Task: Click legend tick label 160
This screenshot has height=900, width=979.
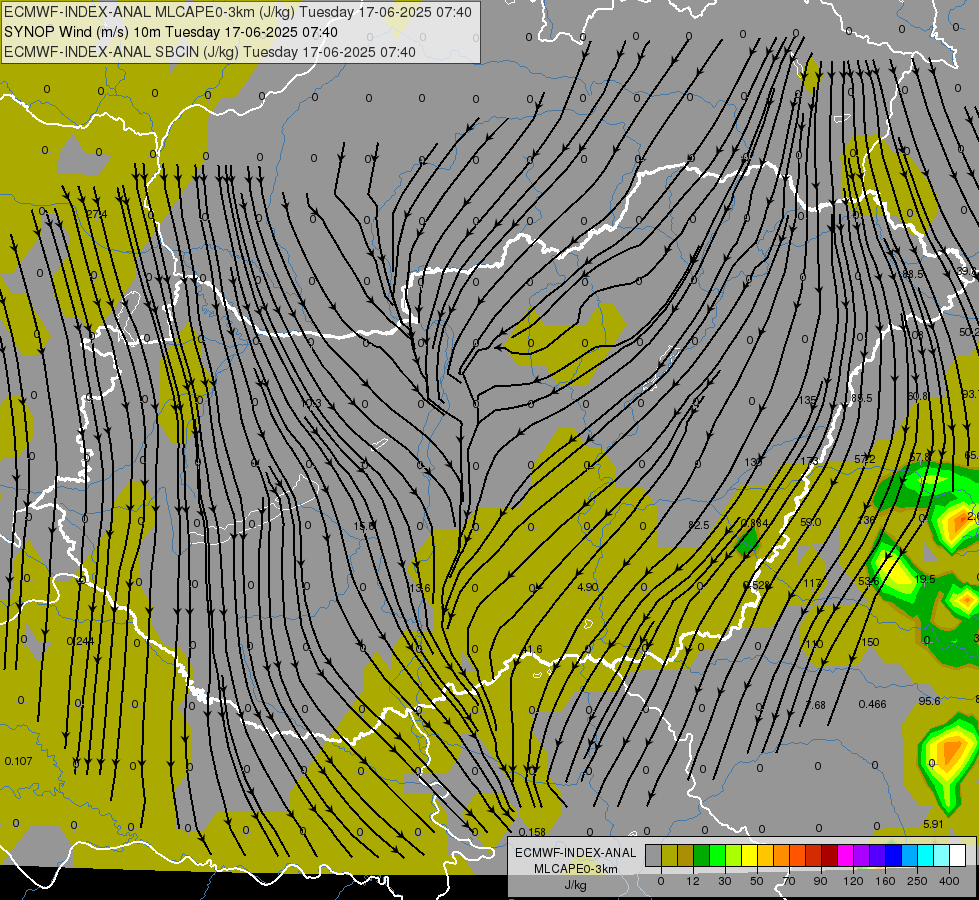Action: pos(885,881)
